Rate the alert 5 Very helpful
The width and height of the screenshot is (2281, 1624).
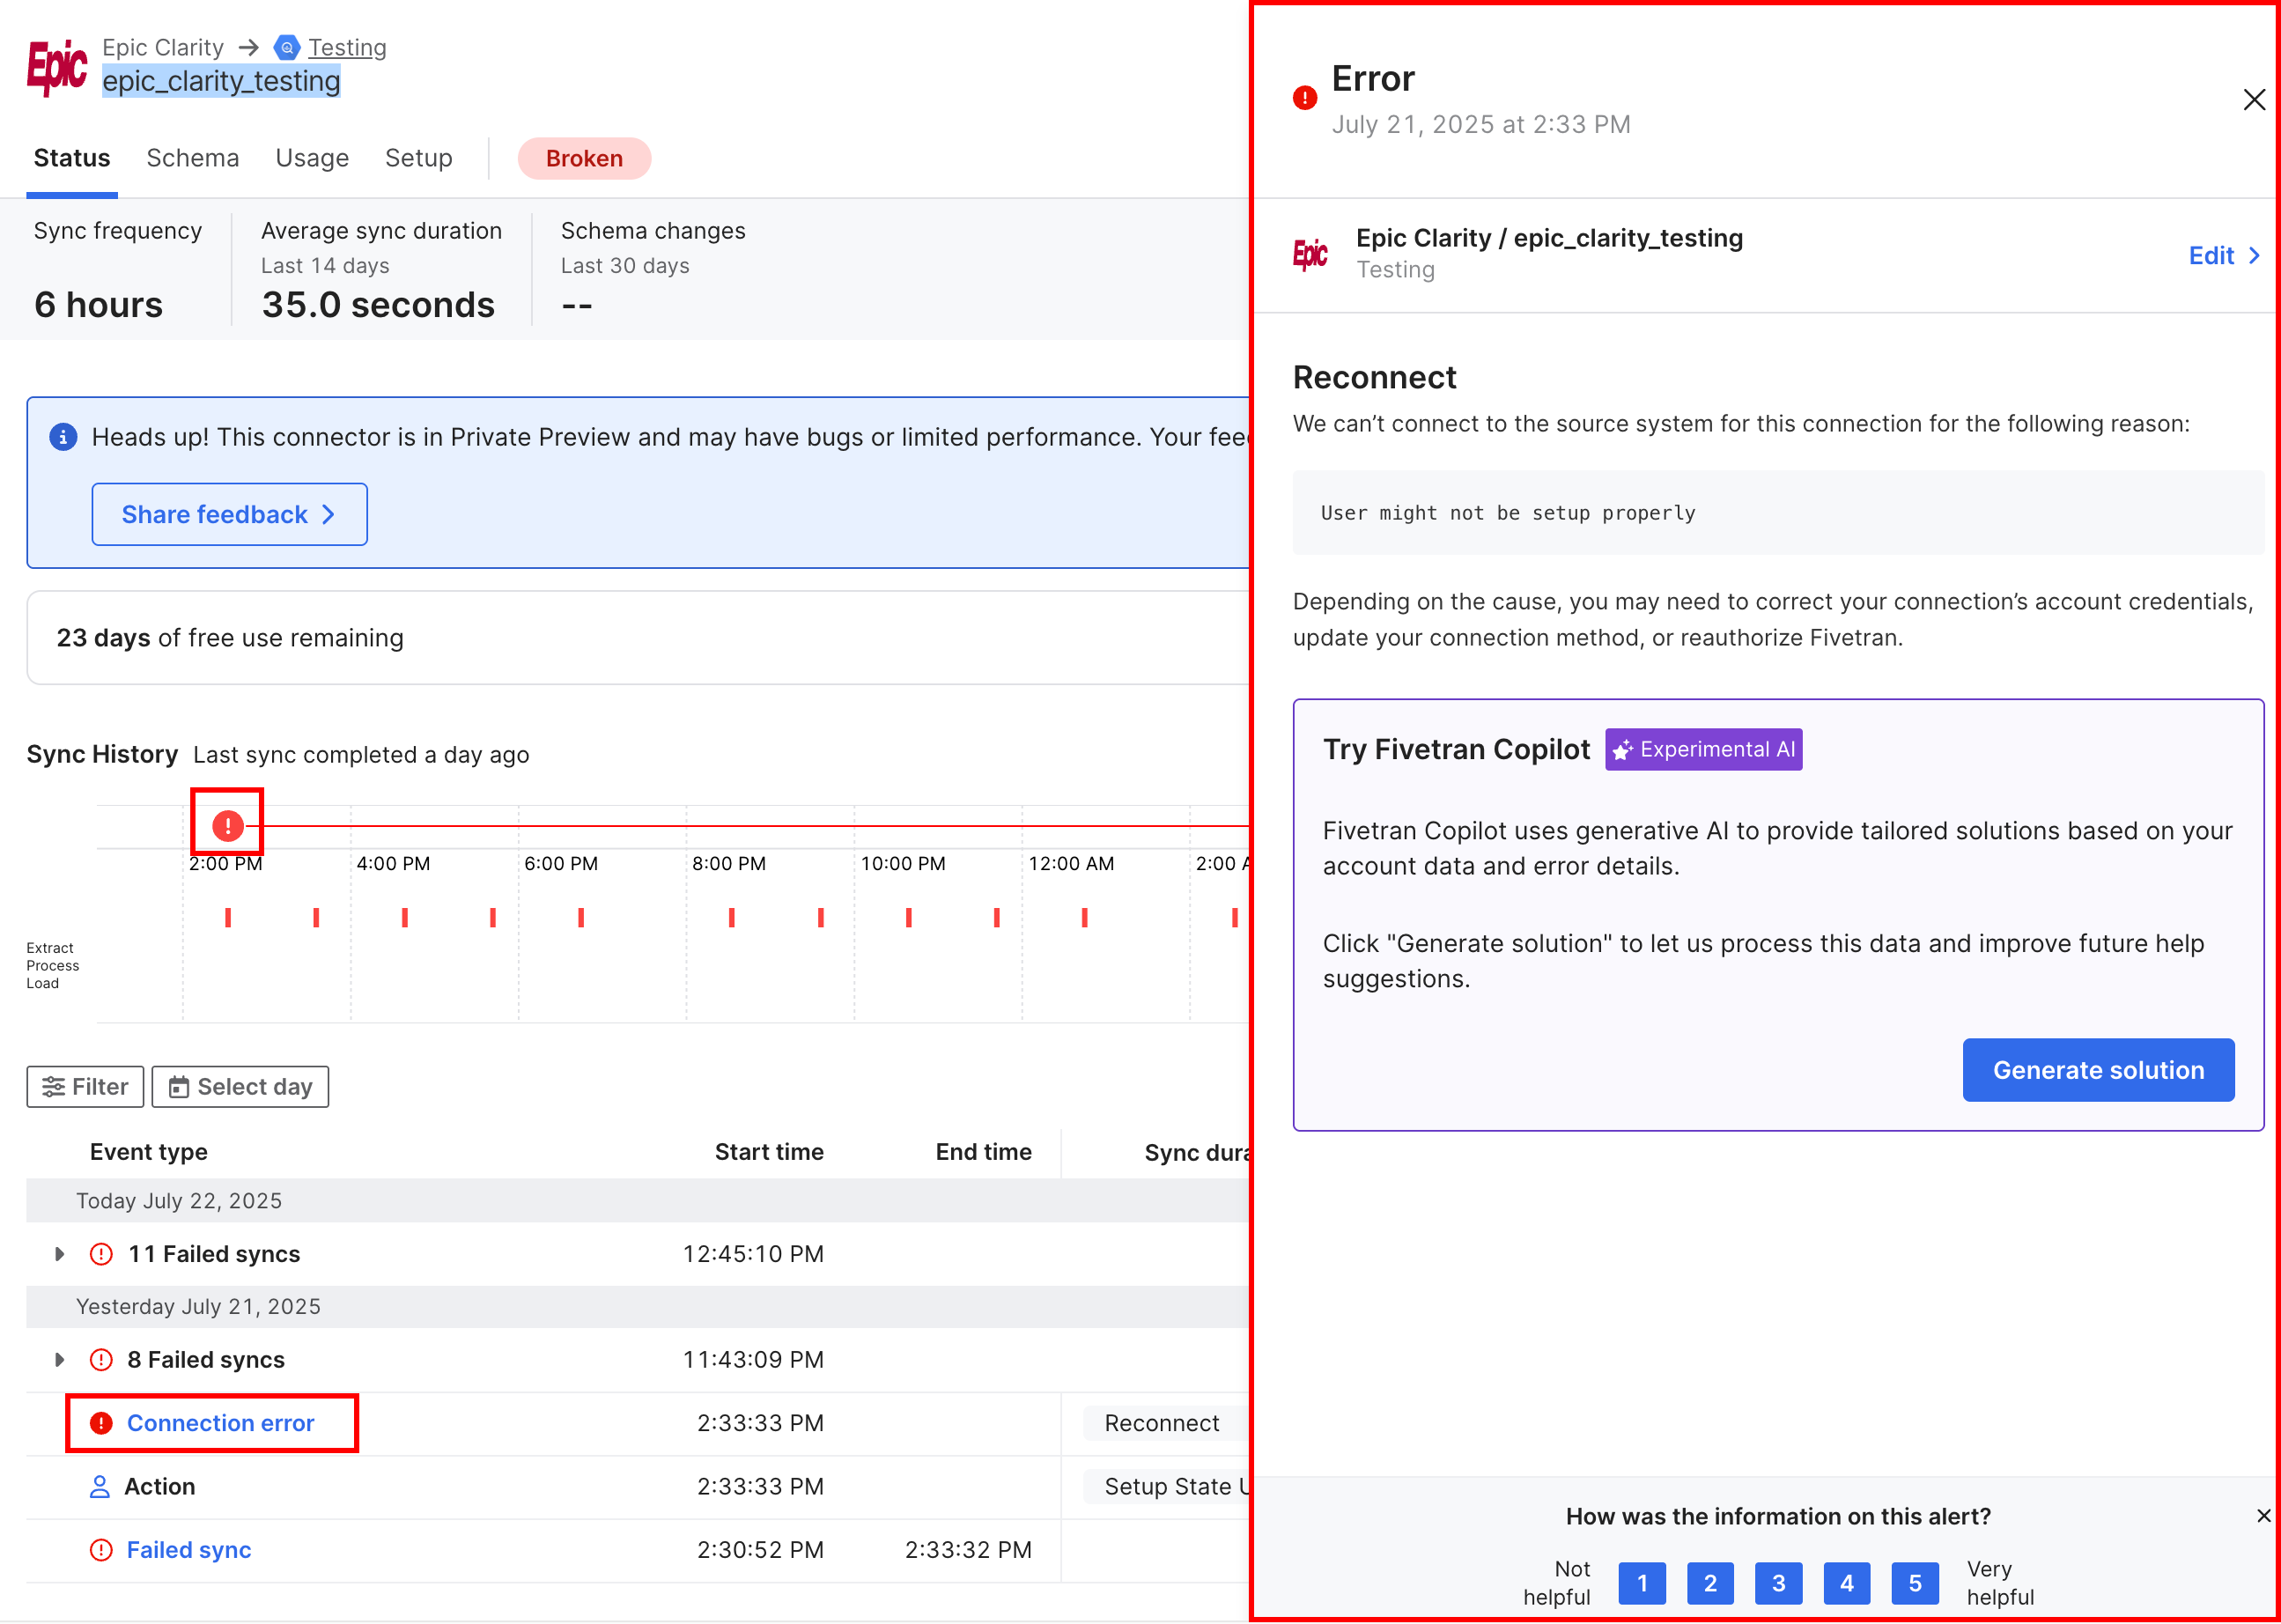1915,1583
